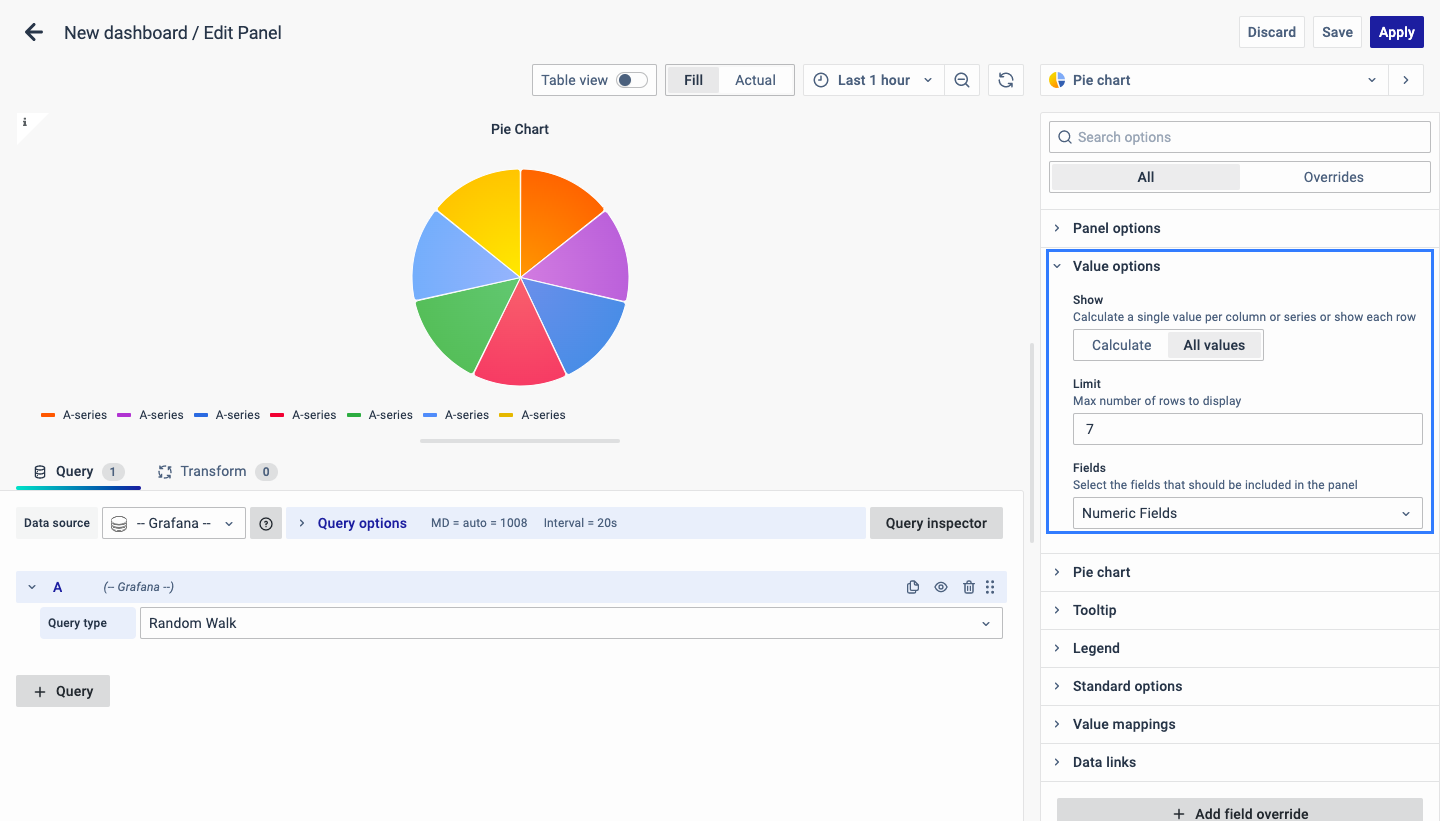Refresh the dashboard with the refresh icon
The height and width of the screenshot is (821, 1440).
(1006, 80)
